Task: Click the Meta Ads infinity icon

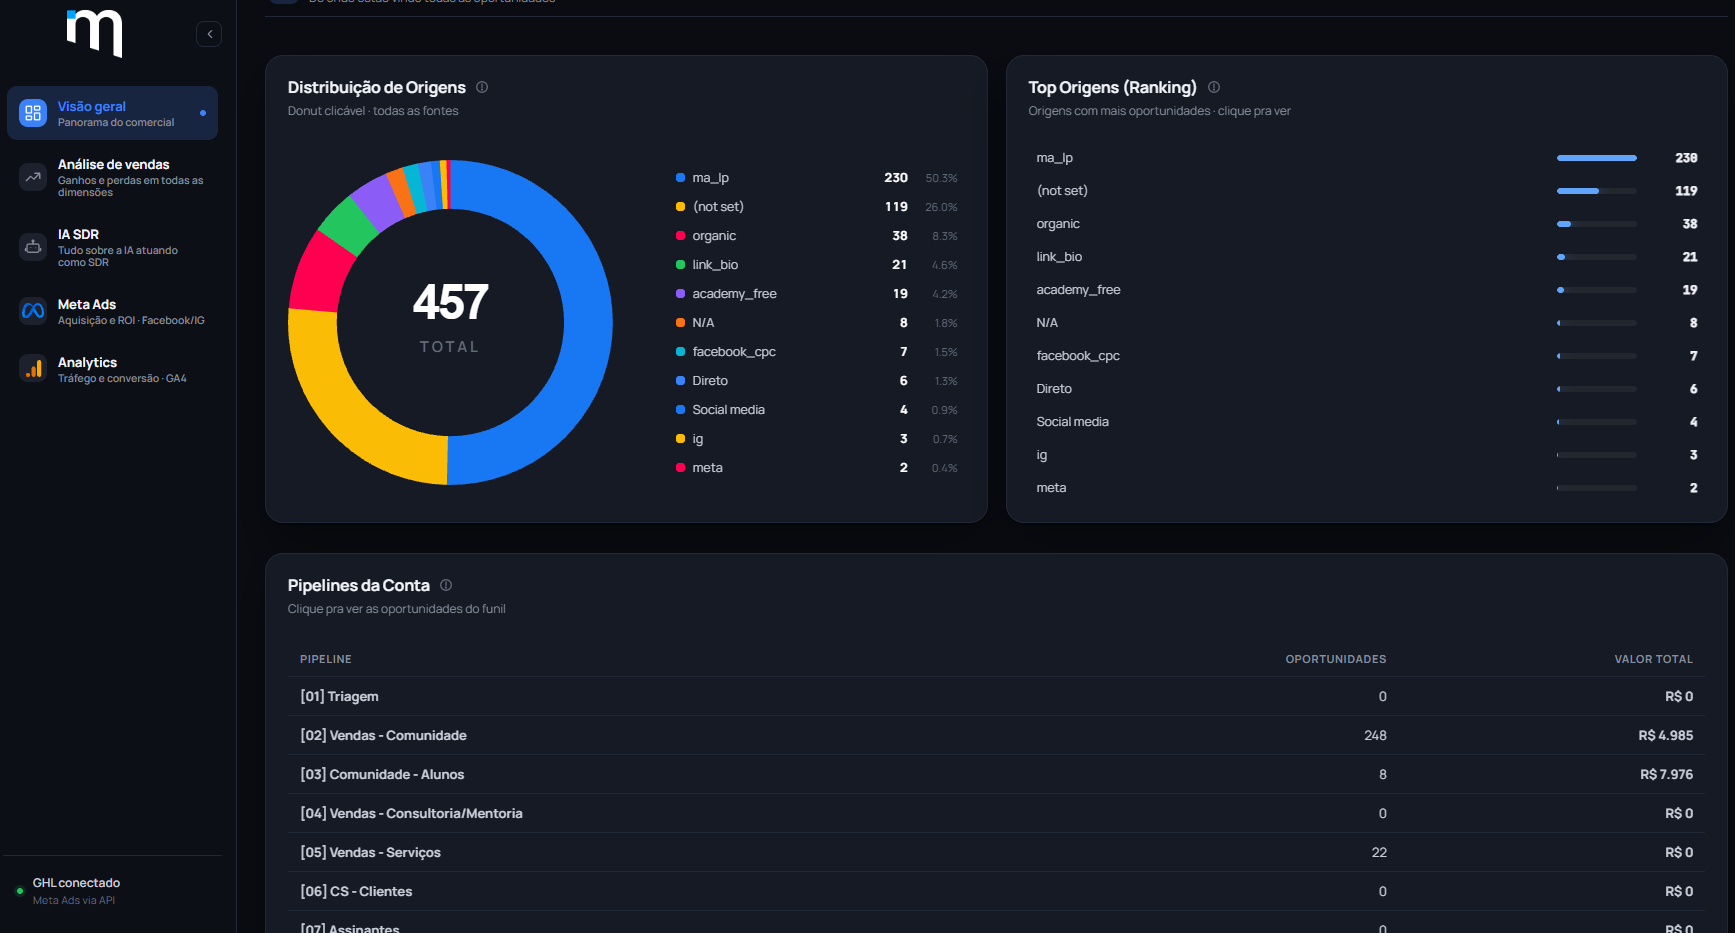Action: click(33, 311)
